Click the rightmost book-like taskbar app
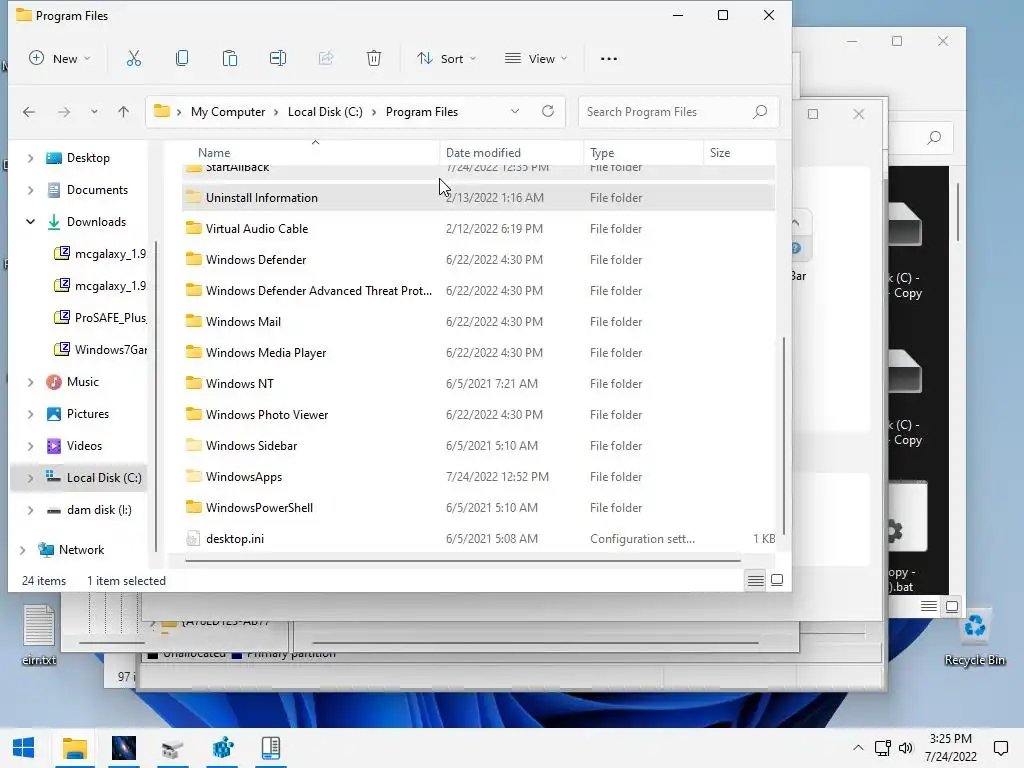The width and height of the screenshot is (1024, 768). click(270, 748)
